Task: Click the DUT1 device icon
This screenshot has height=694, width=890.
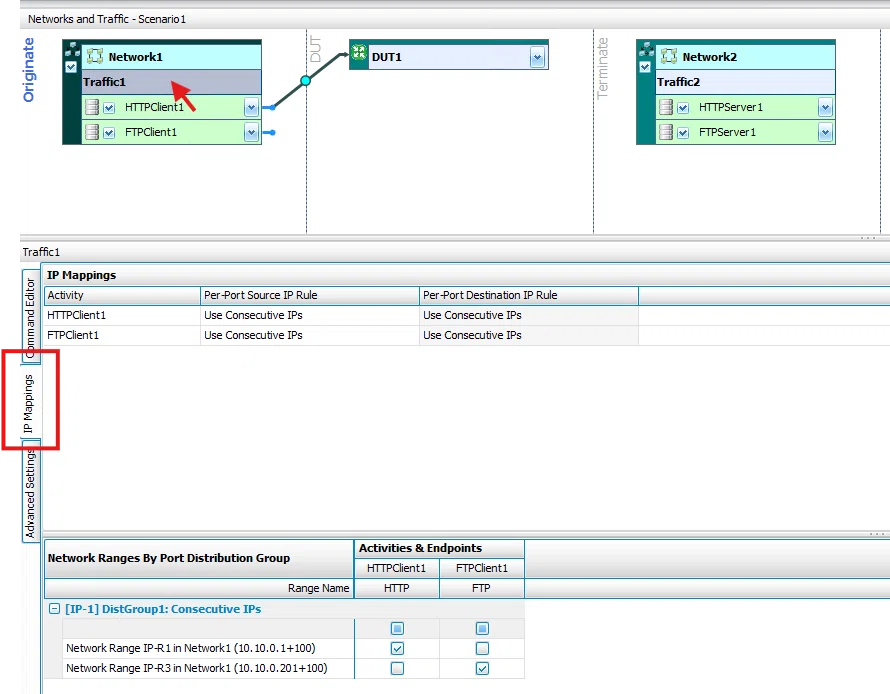Action: (358, 53)
